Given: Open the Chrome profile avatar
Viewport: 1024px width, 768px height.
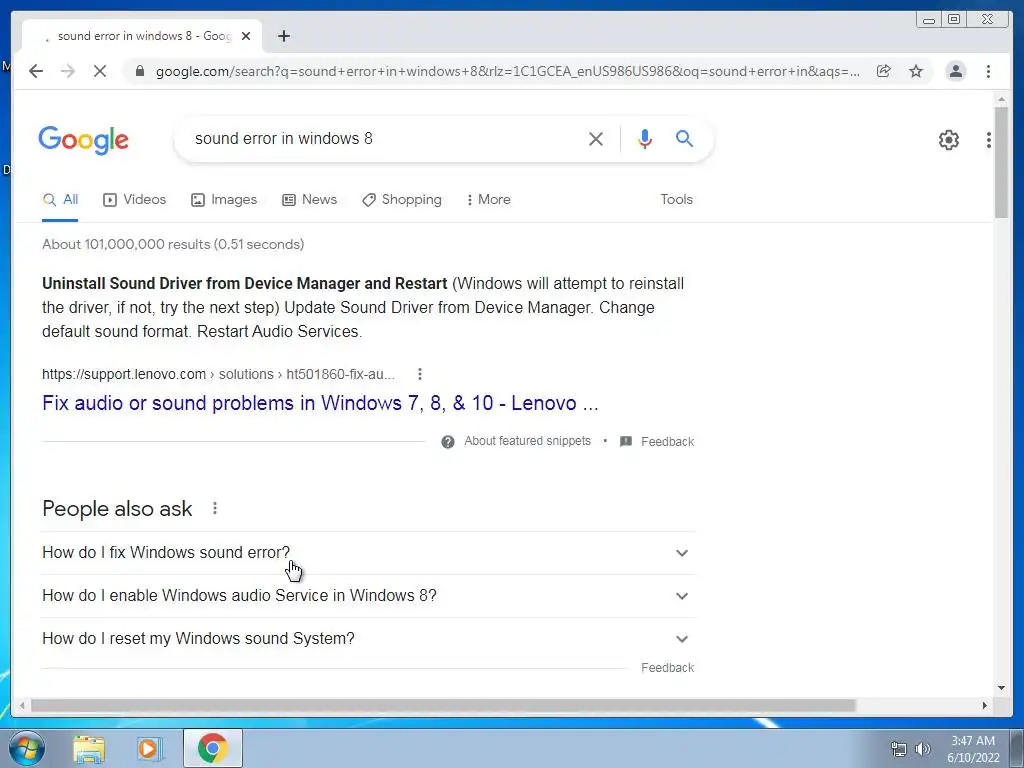Looking at the screenshot, I should coord(955,71).
